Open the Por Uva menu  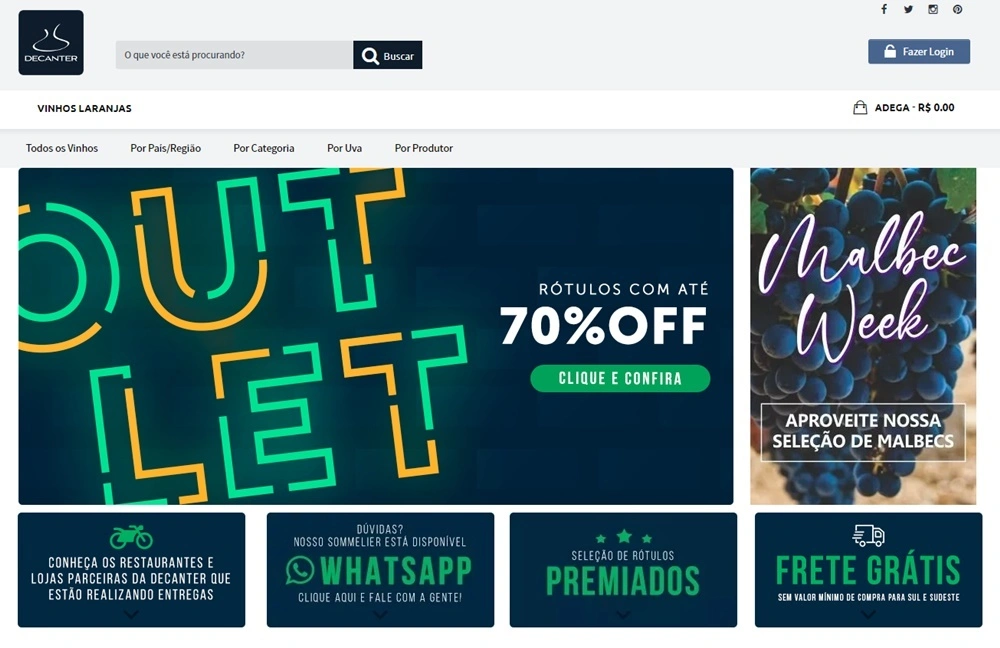[x=344, y=148]
